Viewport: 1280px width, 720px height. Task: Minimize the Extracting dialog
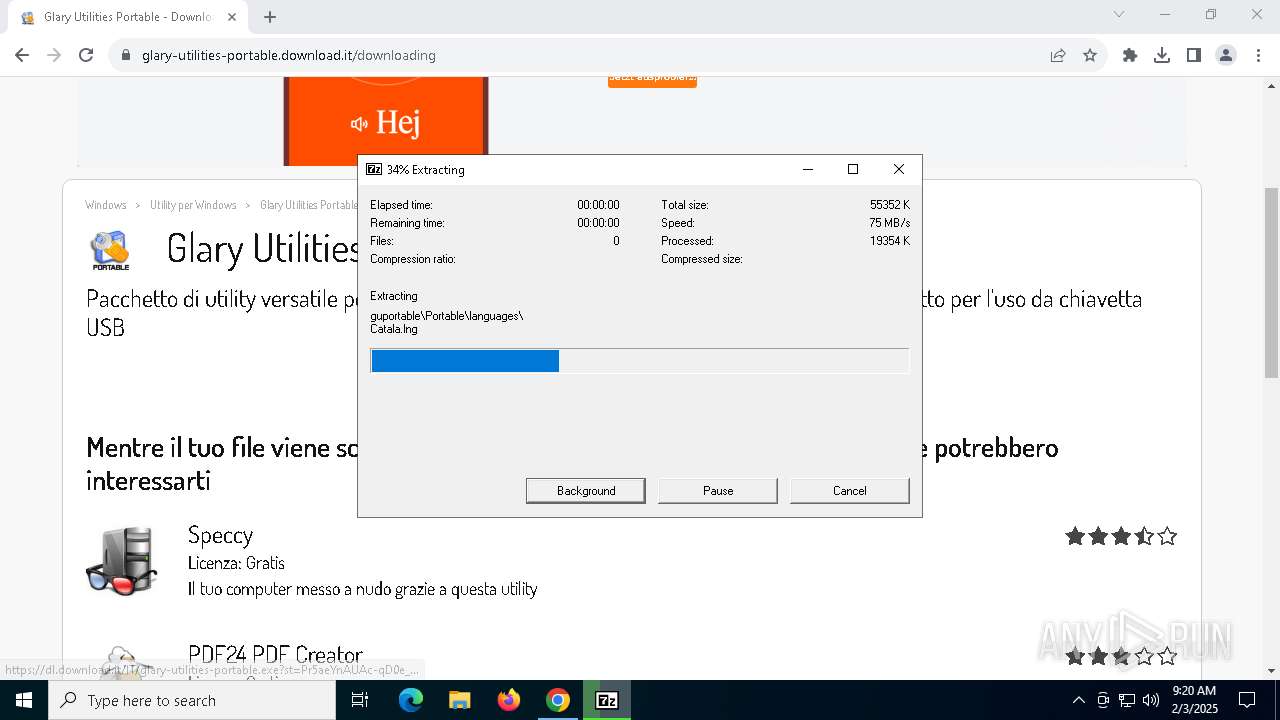[x=808, y=169]
